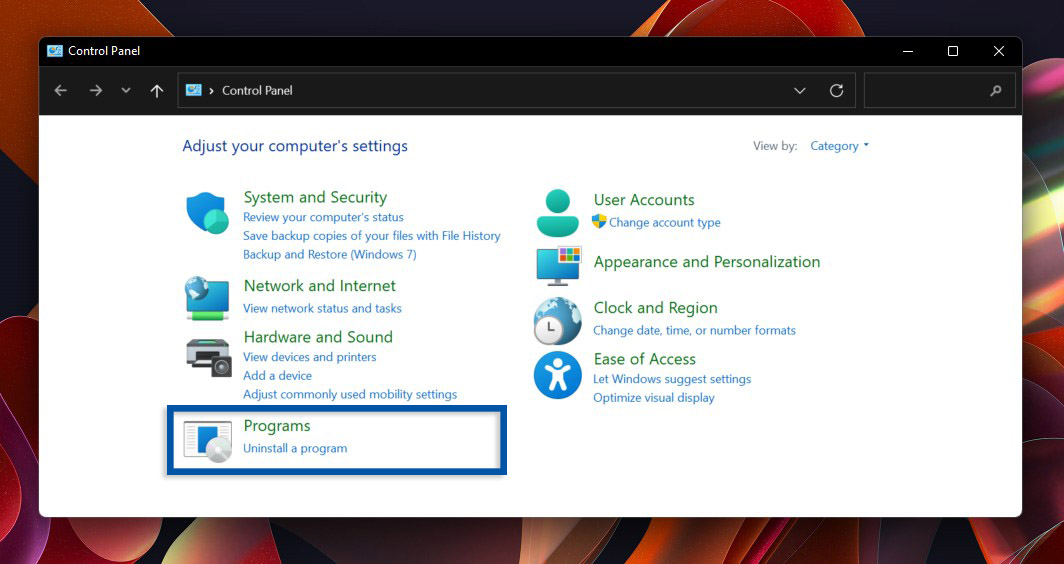This screenshot has width=1064, height=564.
Task: Open the View by Category dropdown
Action: click(839, 146)
